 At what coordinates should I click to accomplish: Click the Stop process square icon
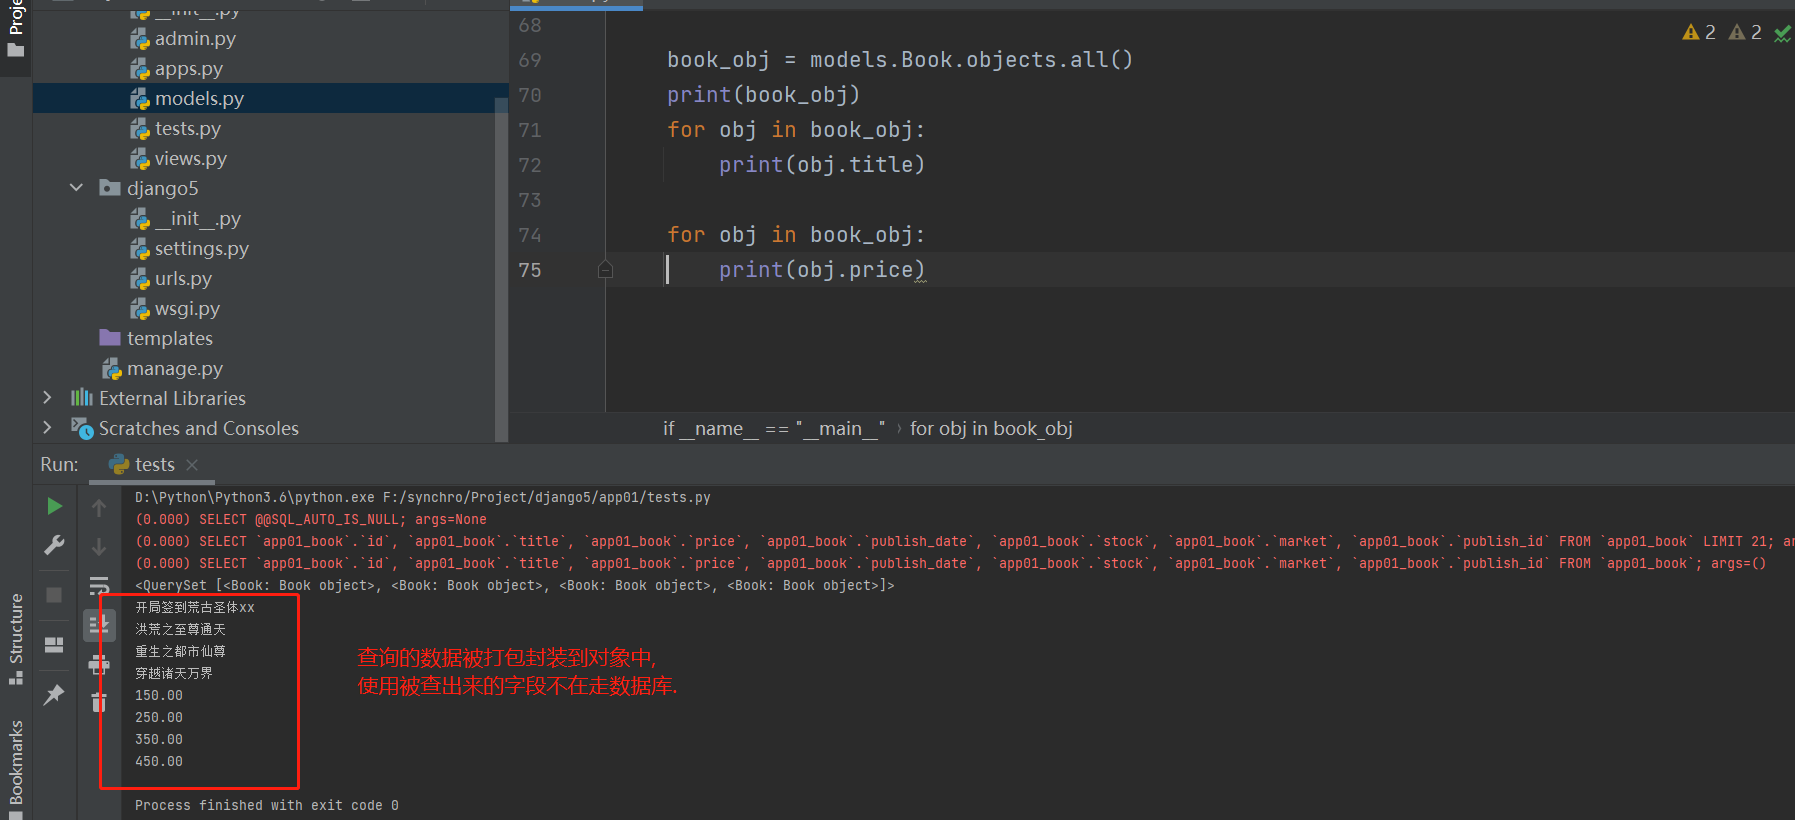[x=54, y=595]
